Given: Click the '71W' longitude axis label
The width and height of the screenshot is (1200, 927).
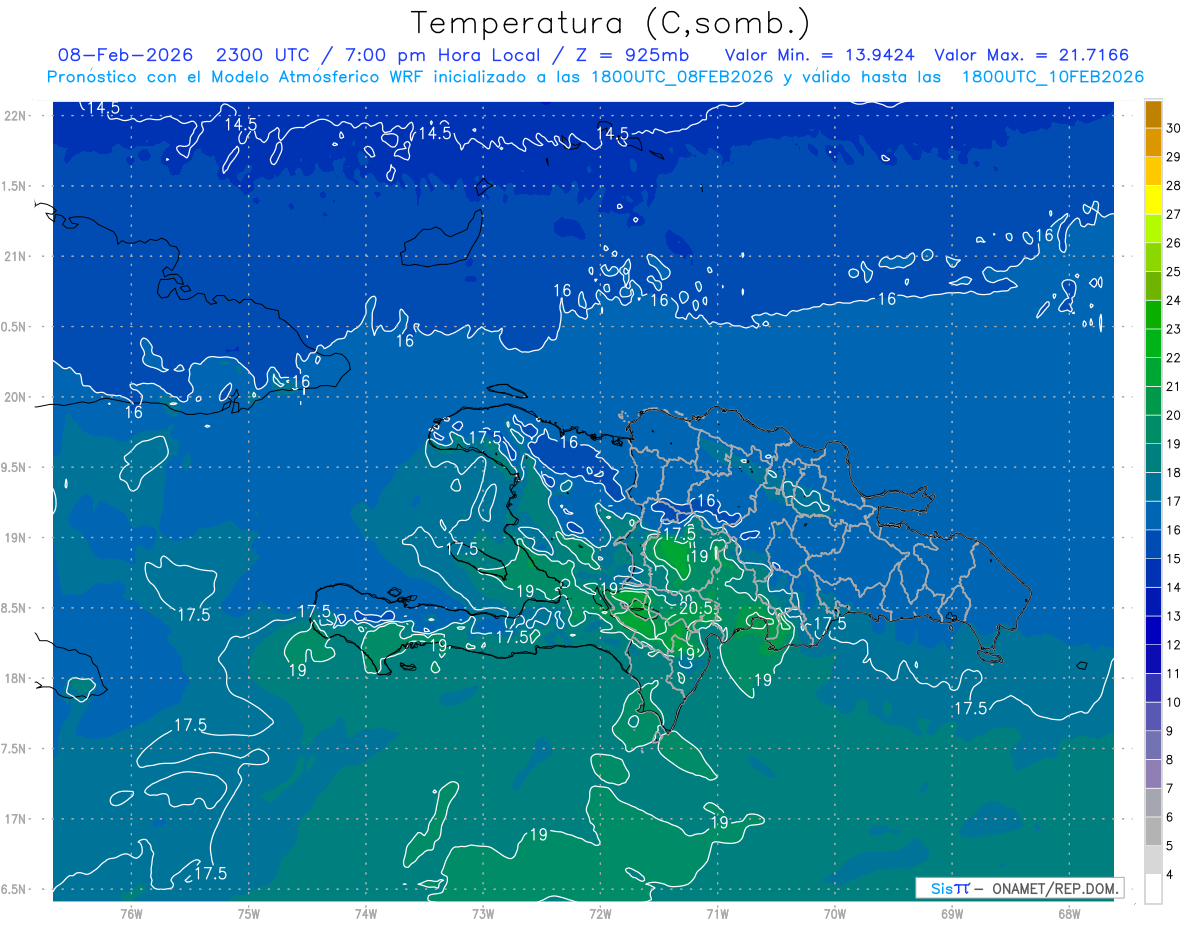Looking at the screenshot, I should [x=717, y=914].
